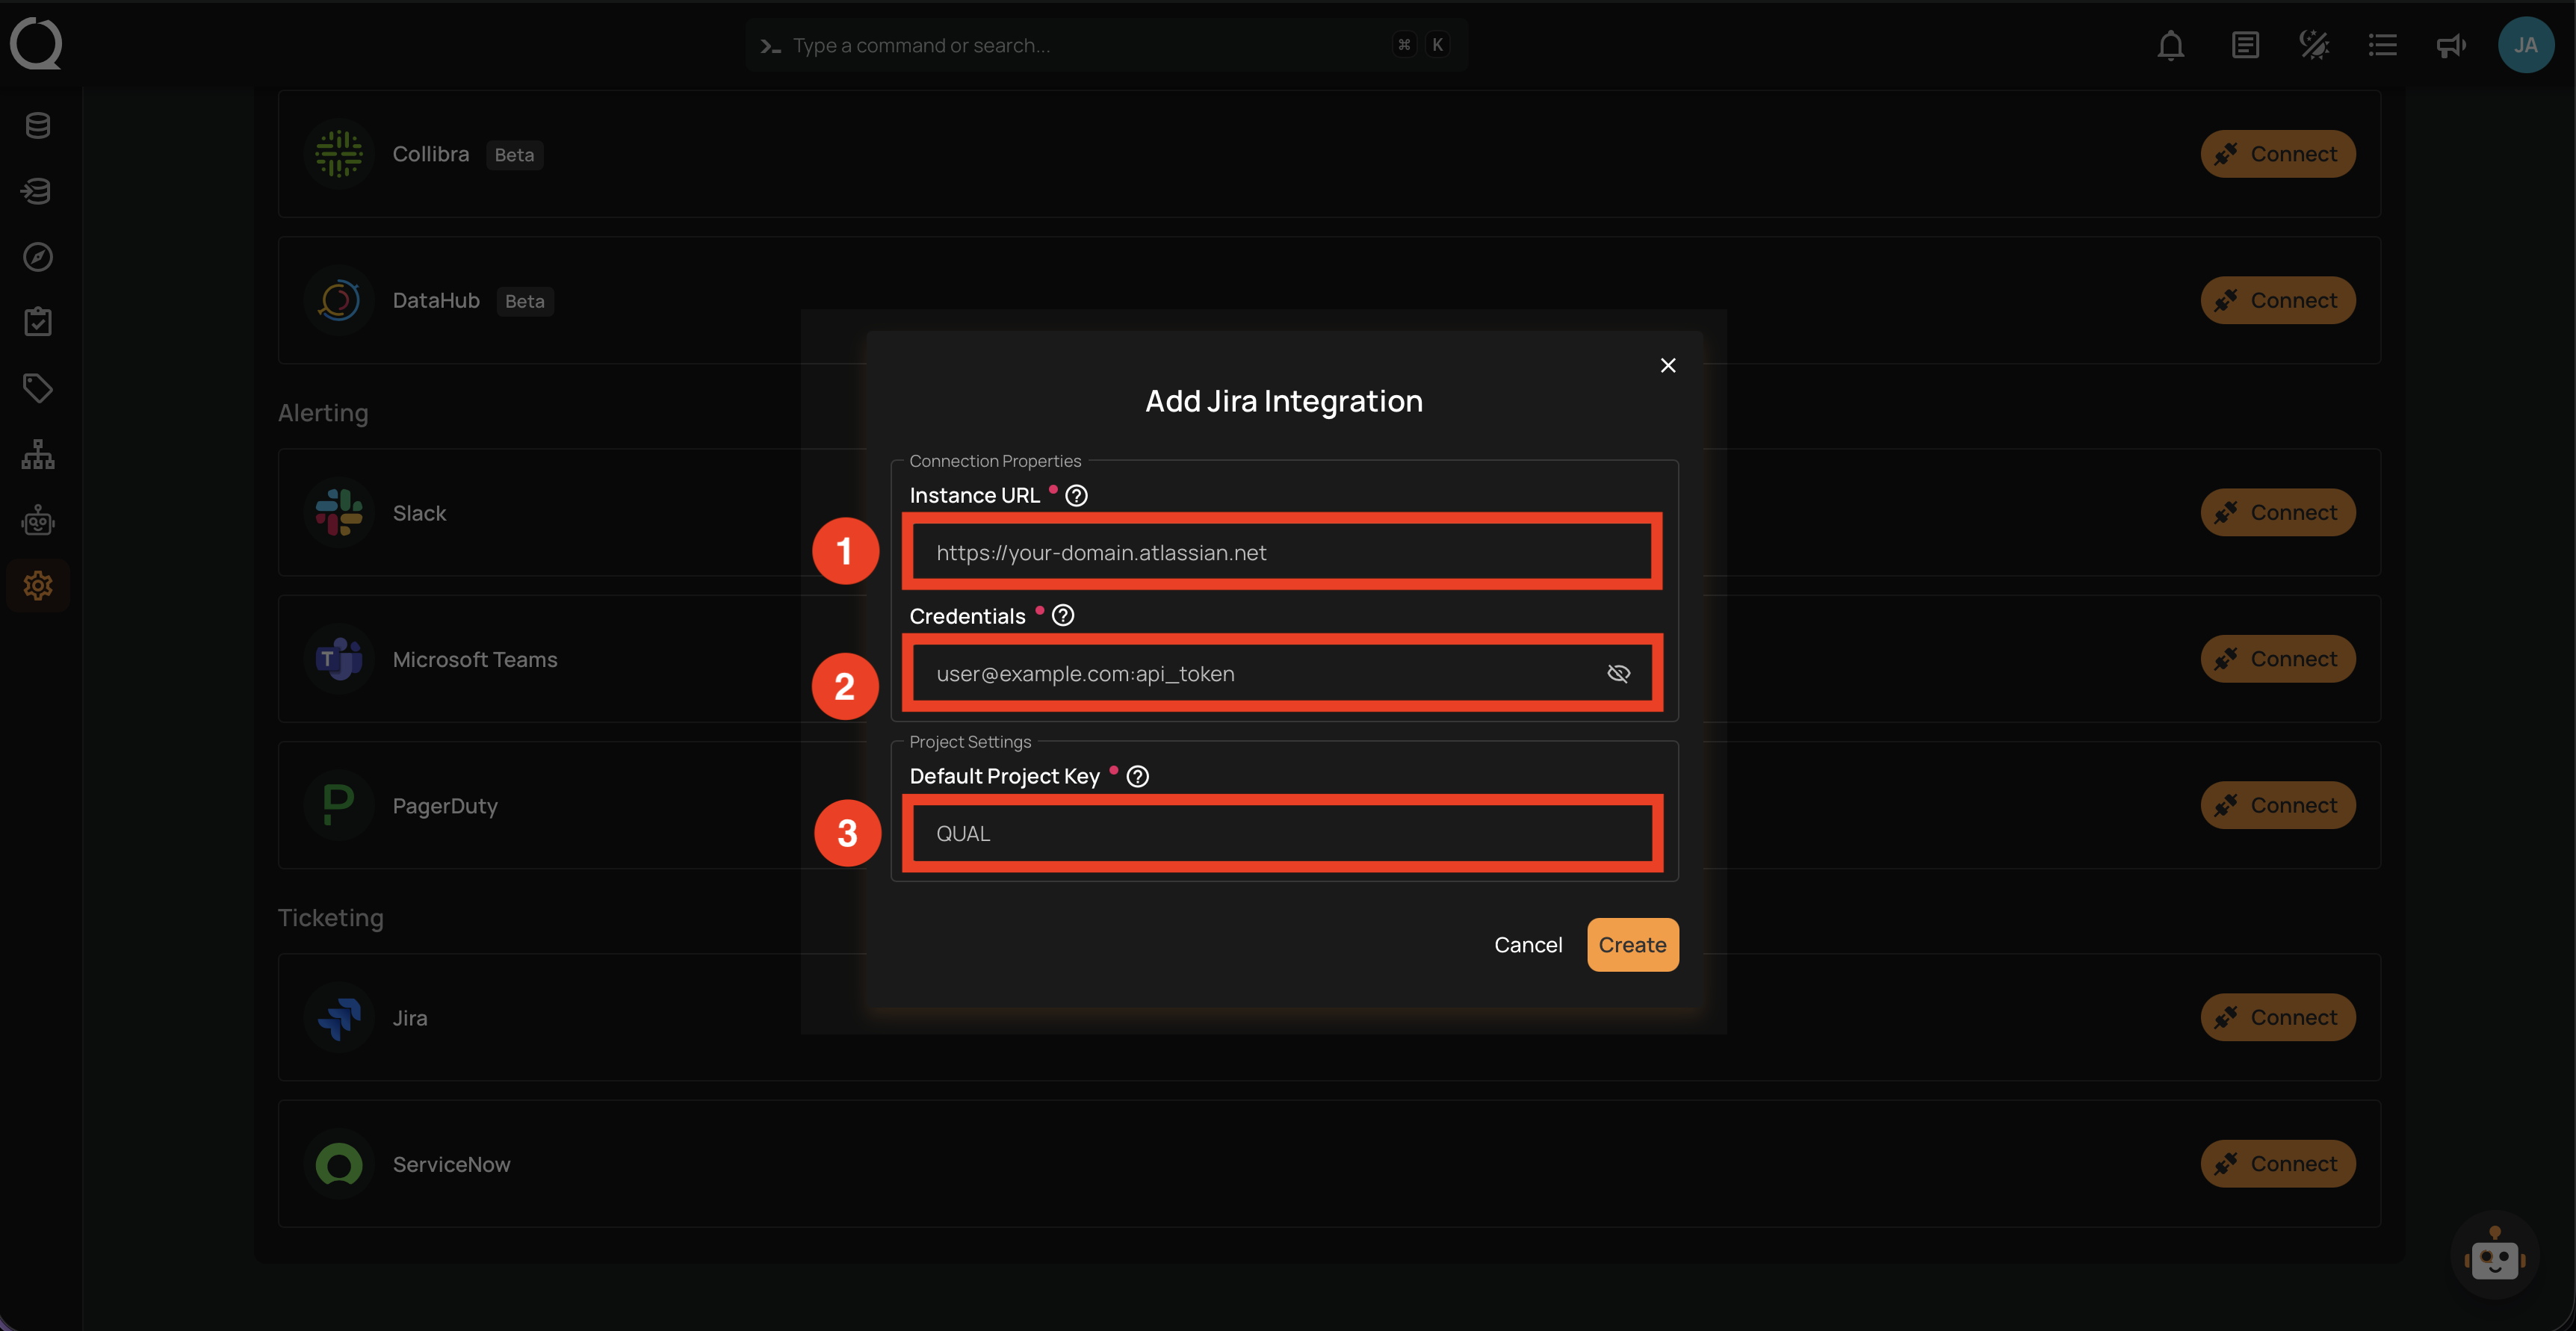Connect the ServiceNow integration
Viewport: 2576px width, 1331px height.
(x=2278, y=1164)
